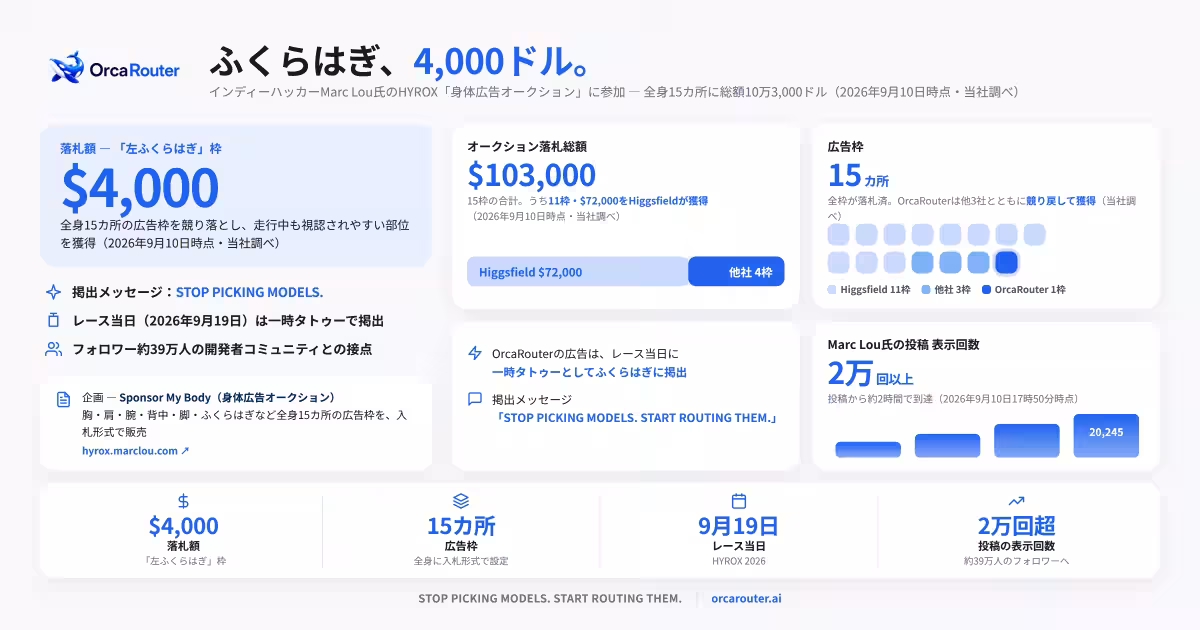Click the document icon beside 企画
1200x630 pixels.
coord(64,399)
